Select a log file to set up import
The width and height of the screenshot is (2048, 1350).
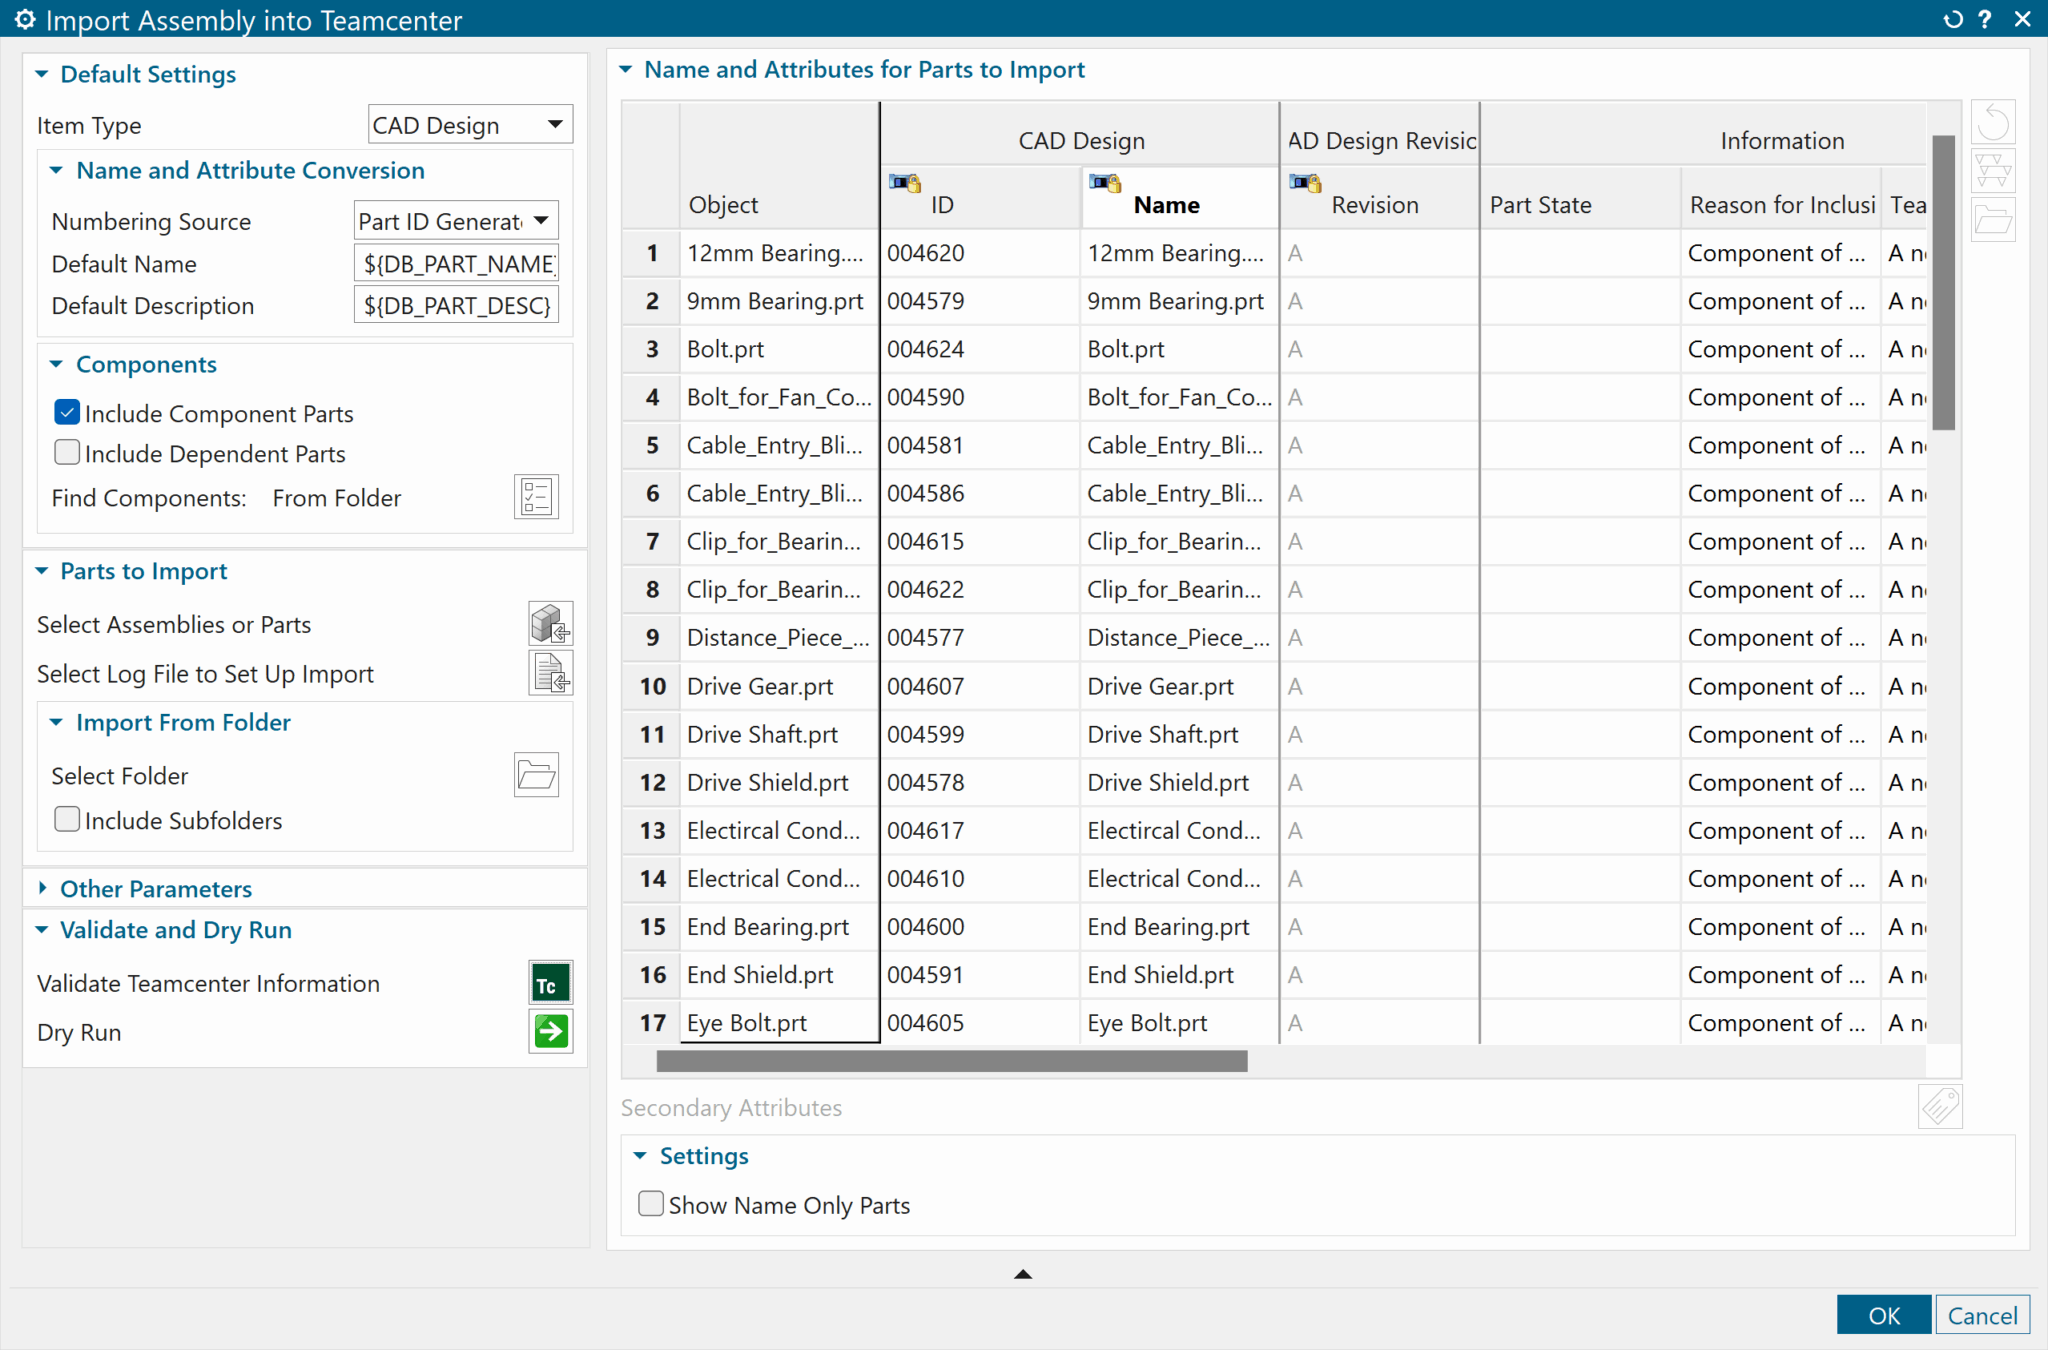click(550, 672)
